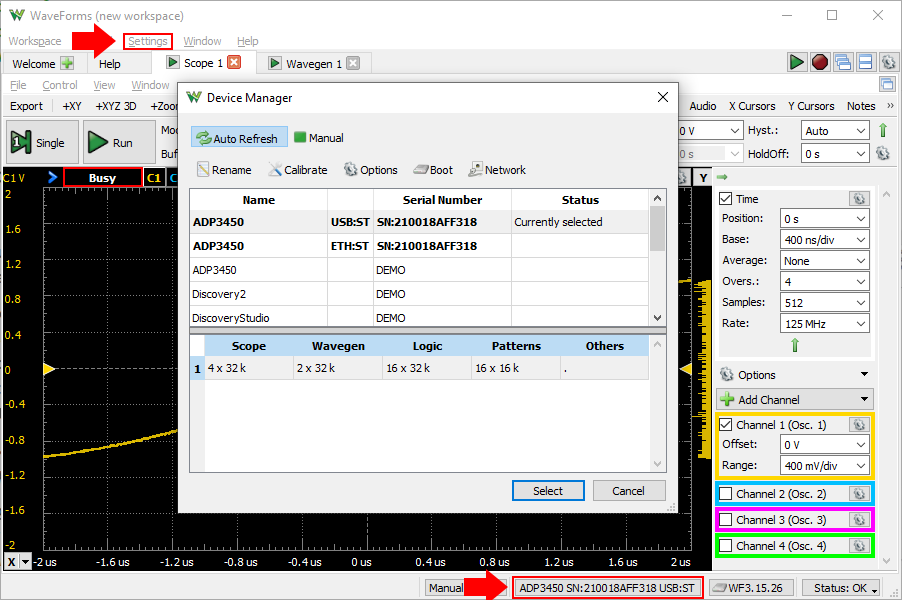Click the Calibrate tool icon

[x=275, y=169]
